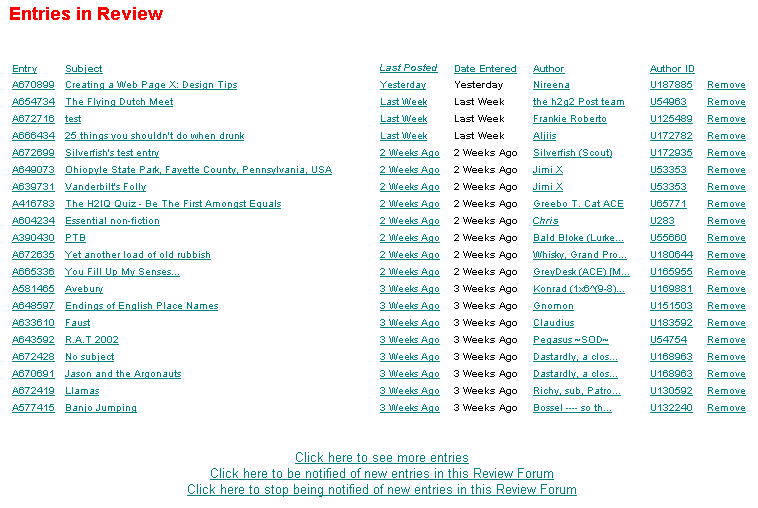
Task: View author Claudius
Action: pyautogui.click(x=554, y=322)
